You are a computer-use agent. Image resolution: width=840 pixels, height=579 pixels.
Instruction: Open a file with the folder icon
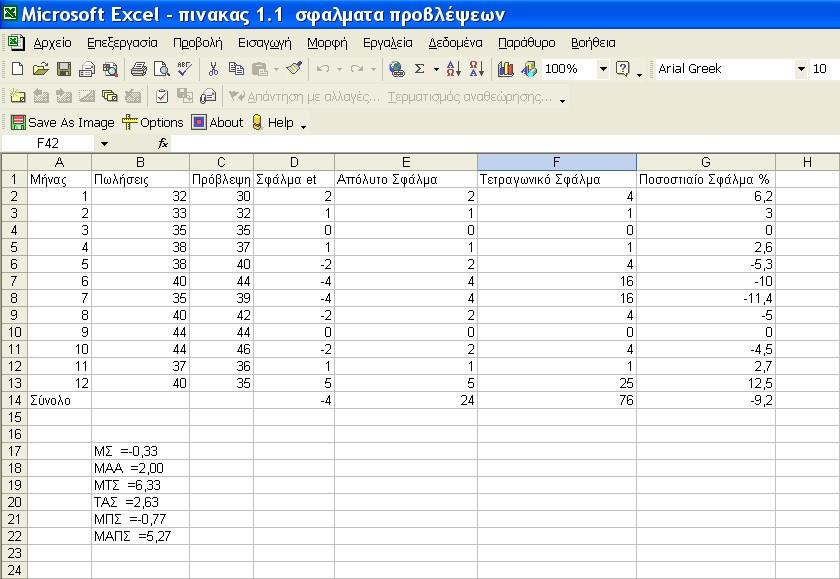point(40,69)
